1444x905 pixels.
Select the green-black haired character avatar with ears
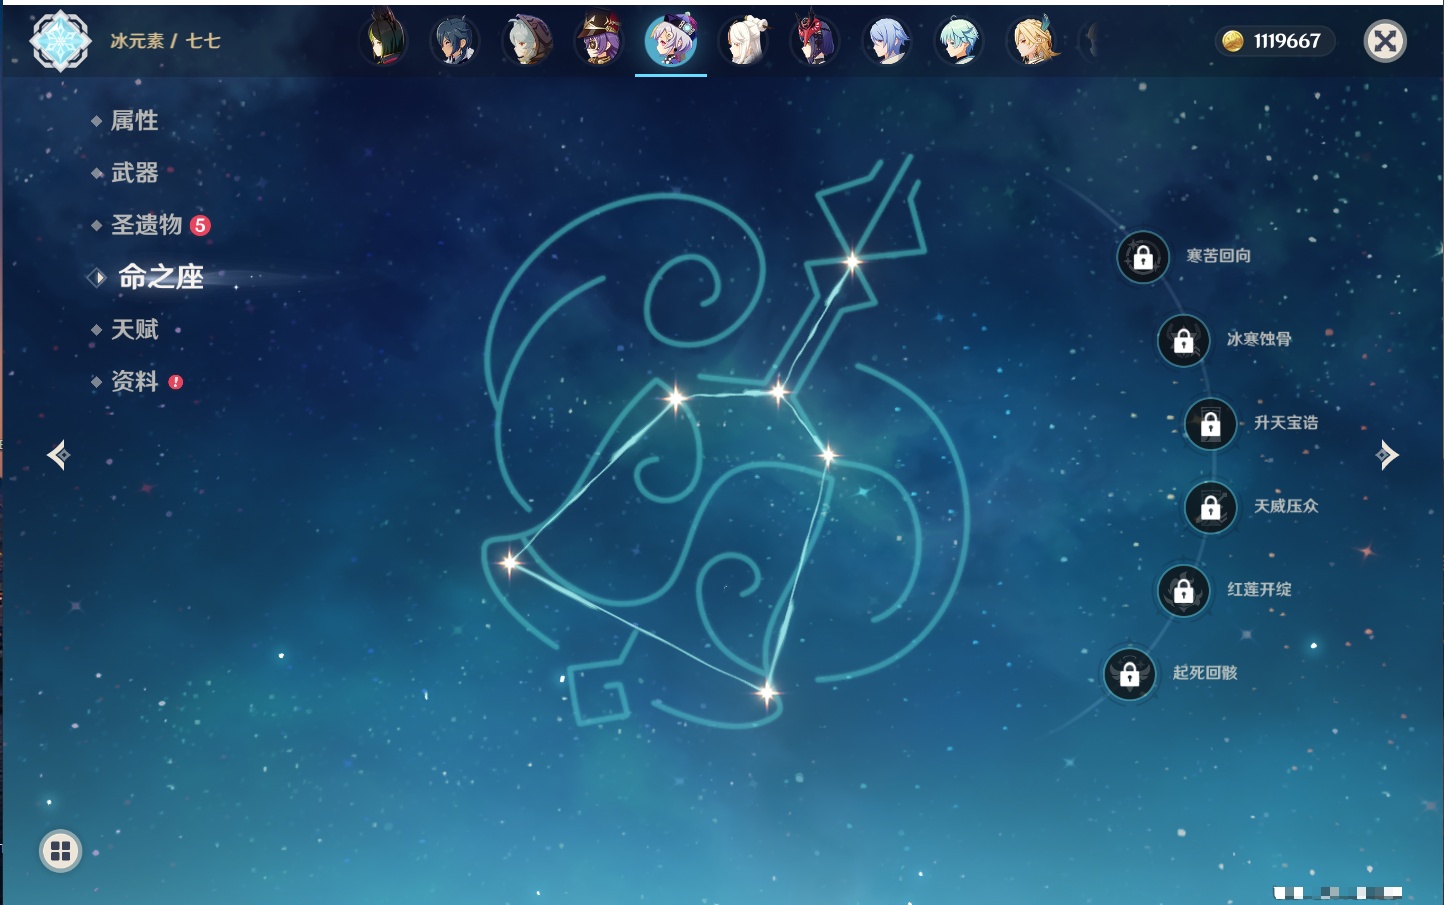[x=385, y=41]
